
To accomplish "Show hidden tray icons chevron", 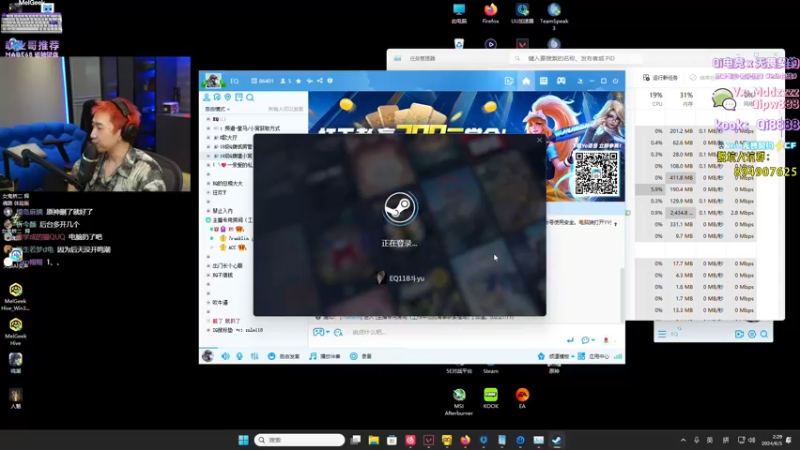I will point(683,440).
